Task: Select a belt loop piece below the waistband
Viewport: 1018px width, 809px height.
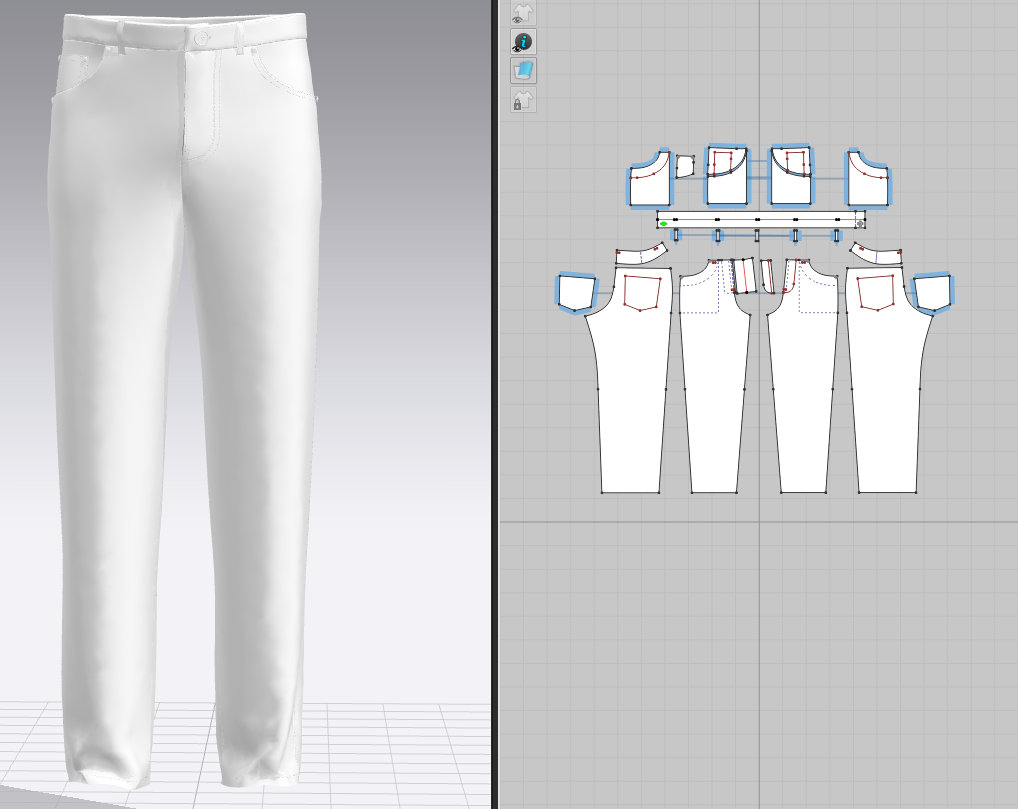Action: (x=720, y=235)
